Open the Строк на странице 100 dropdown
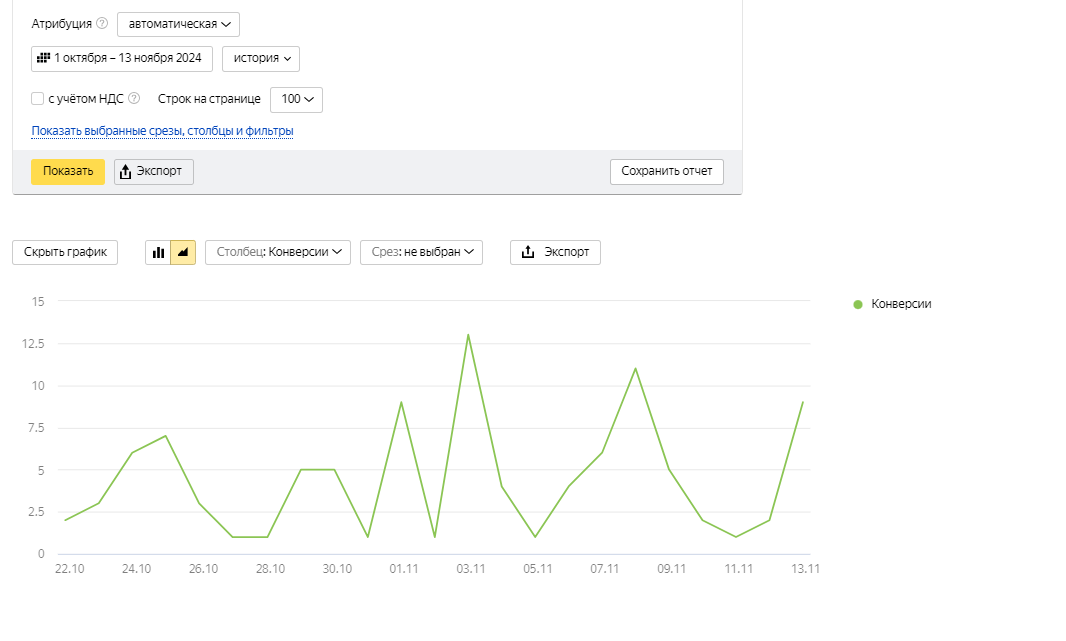 (296, 99)
